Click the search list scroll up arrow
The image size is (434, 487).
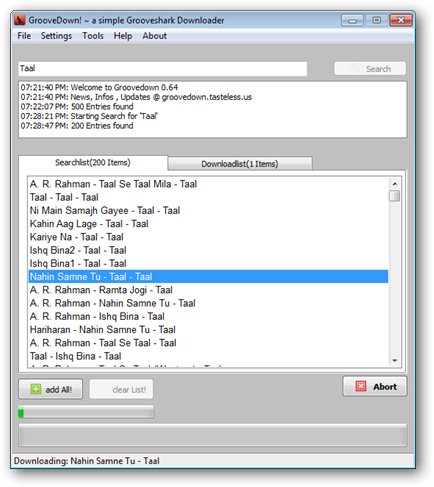click(395, 184)
